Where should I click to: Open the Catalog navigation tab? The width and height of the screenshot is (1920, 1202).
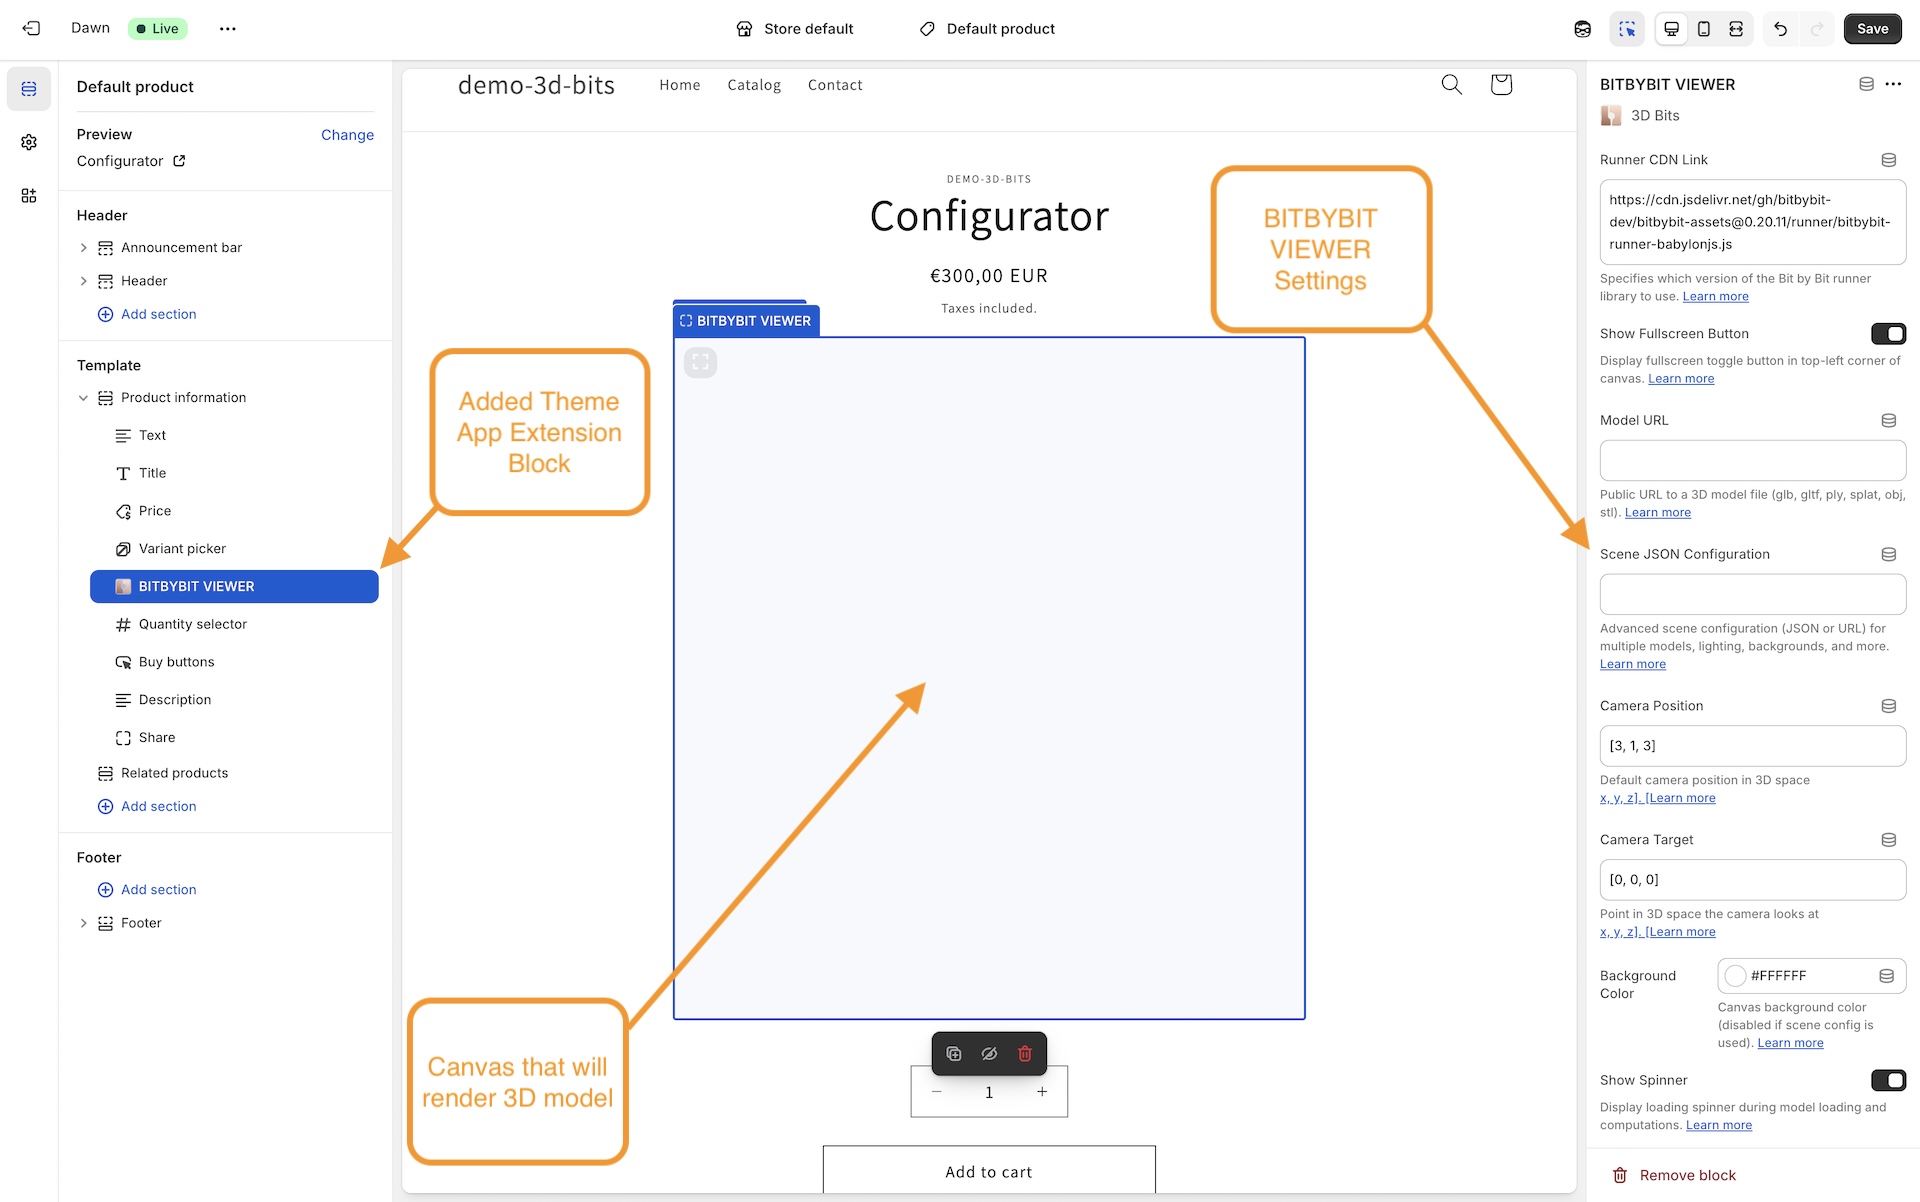click(x=754, y=85)
